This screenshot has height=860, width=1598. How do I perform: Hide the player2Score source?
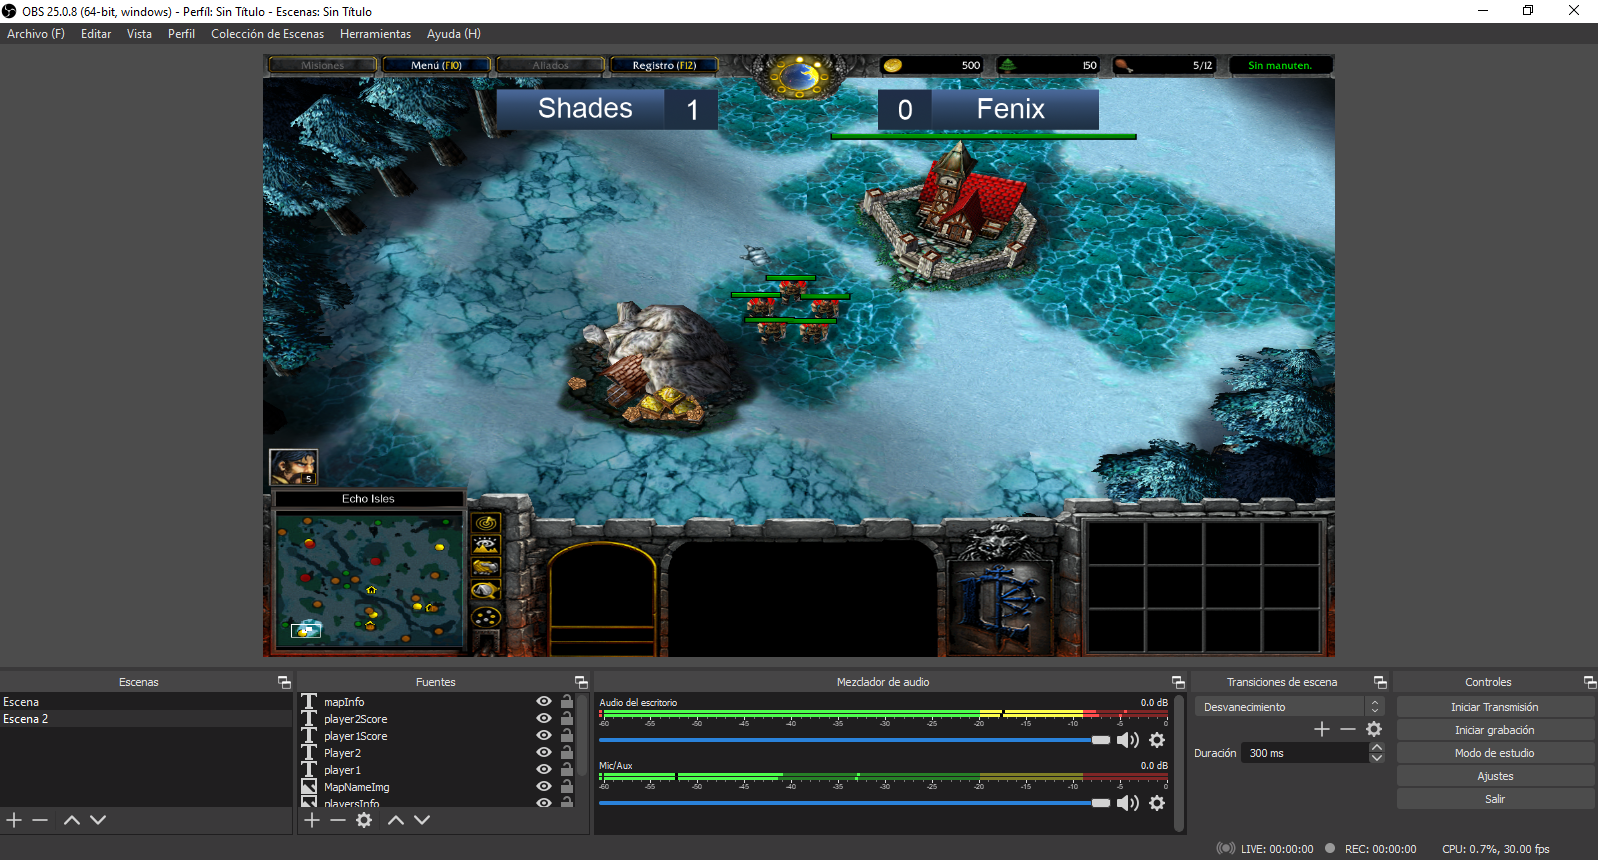tap(544, 719)
